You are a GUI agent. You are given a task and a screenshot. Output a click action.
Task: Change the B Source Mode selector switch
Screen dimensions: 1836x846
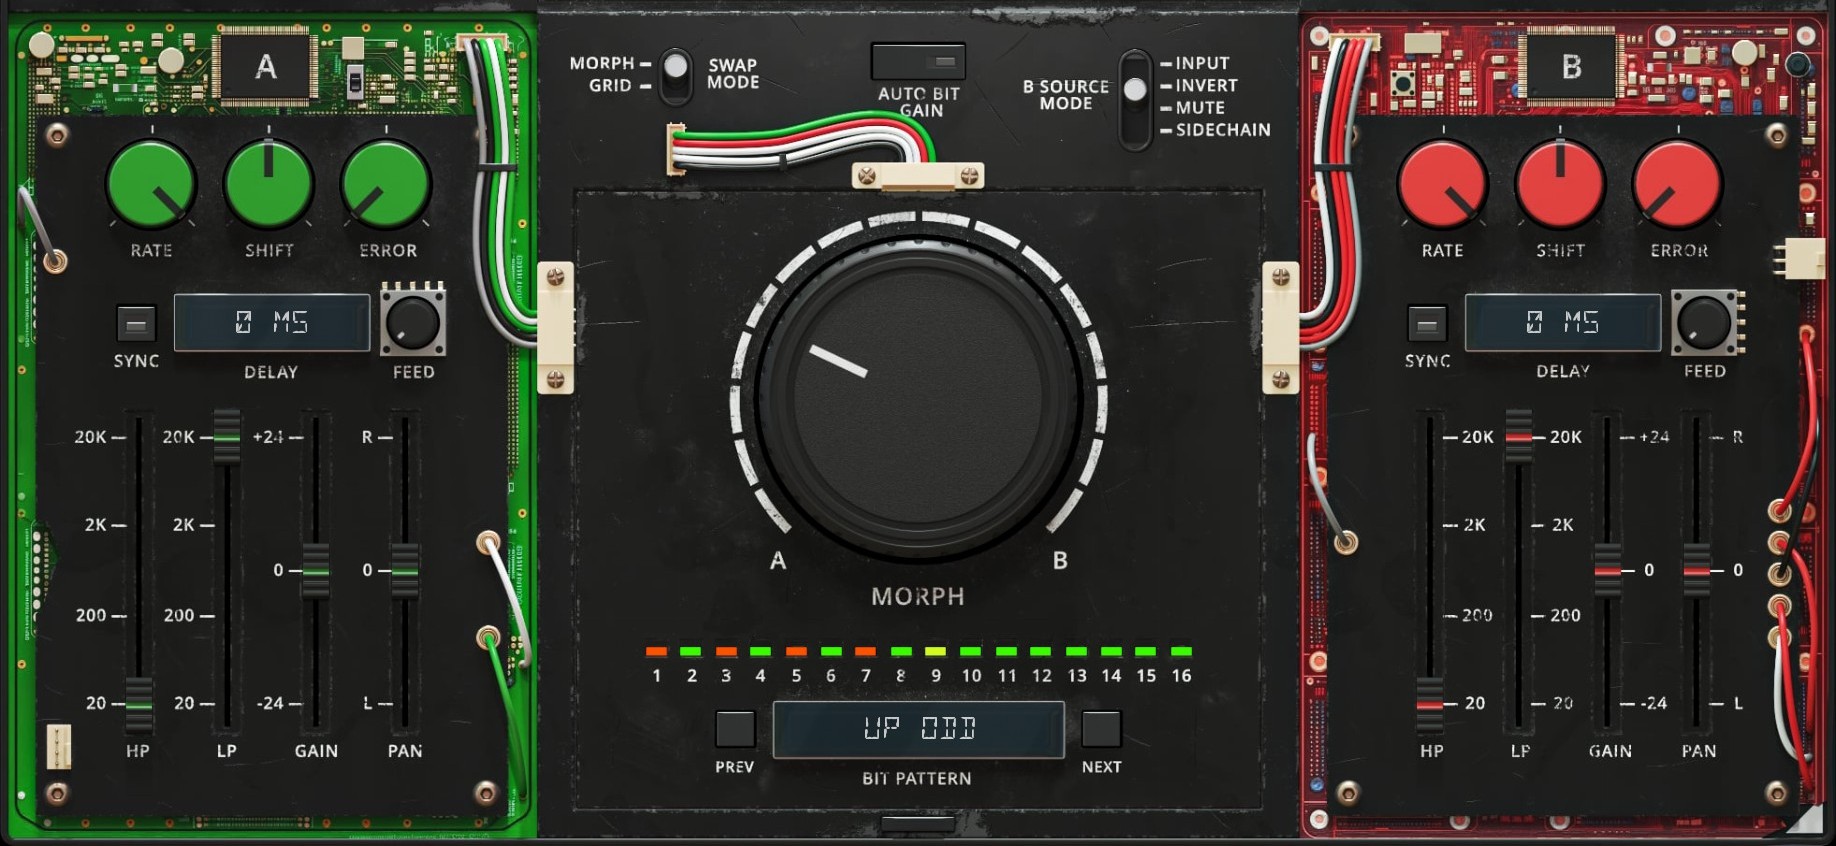1135,98
